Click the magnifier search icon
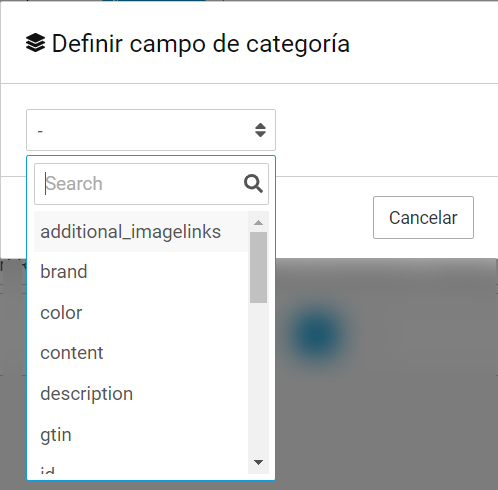498x490 pixels. (253, 184)
